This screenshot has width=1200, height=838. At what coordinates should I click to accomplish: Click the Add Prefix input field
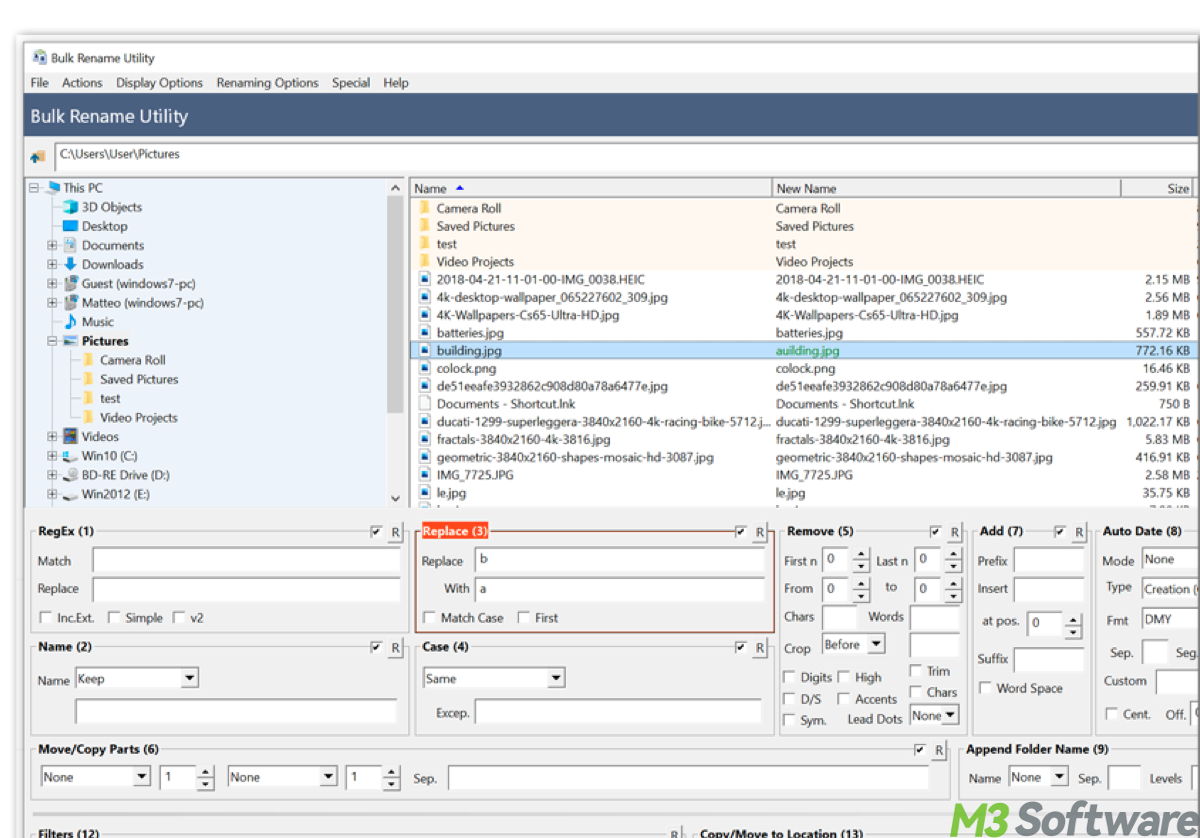[x=1049, y=561]
